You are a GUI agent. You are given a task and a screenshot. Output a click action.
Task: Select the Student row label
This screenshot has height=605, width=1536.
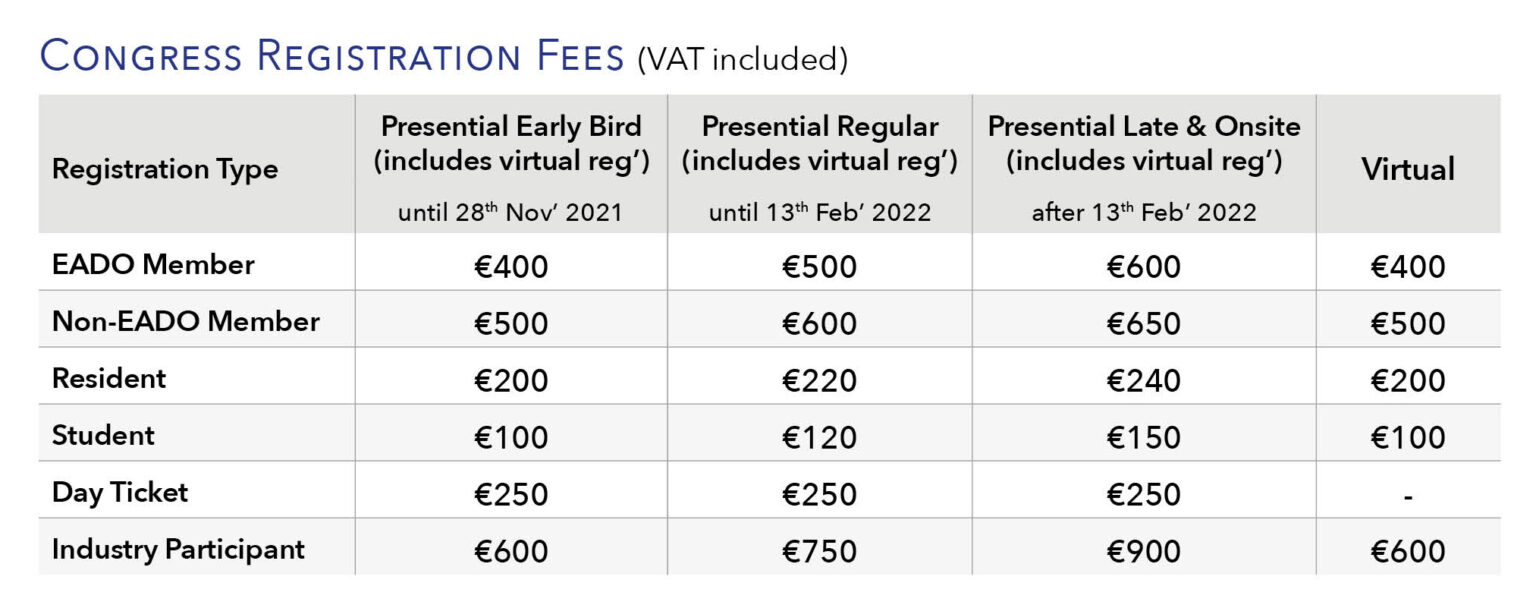coord(103,435)
